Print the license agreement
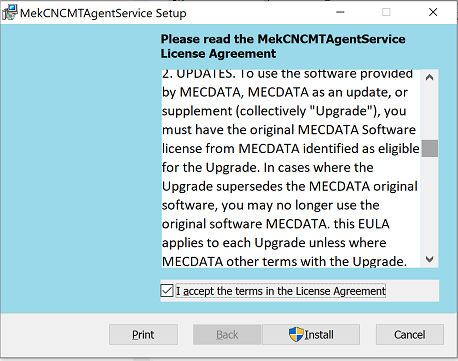 pyautogui.click(x=143, y=334)
